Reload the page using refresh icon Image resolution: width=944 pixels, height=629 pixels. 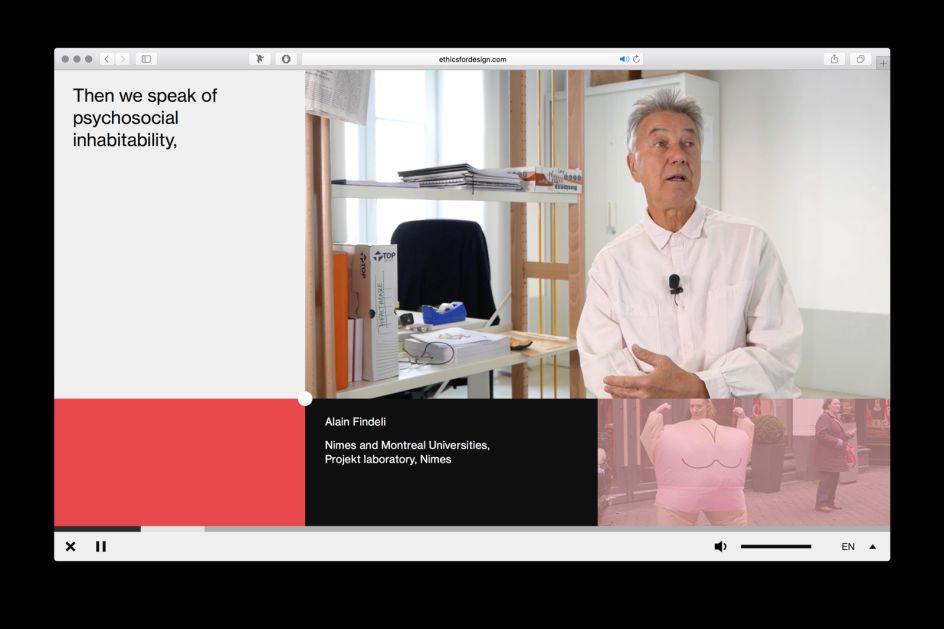[x=636, y=59]
